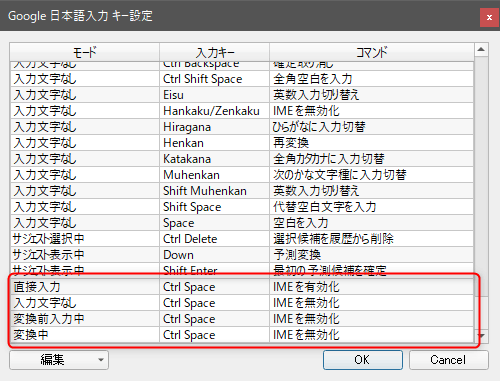500x381 pixels.
Task: Select the 空白を入力 command cell
Action: (x=371, y=223)
